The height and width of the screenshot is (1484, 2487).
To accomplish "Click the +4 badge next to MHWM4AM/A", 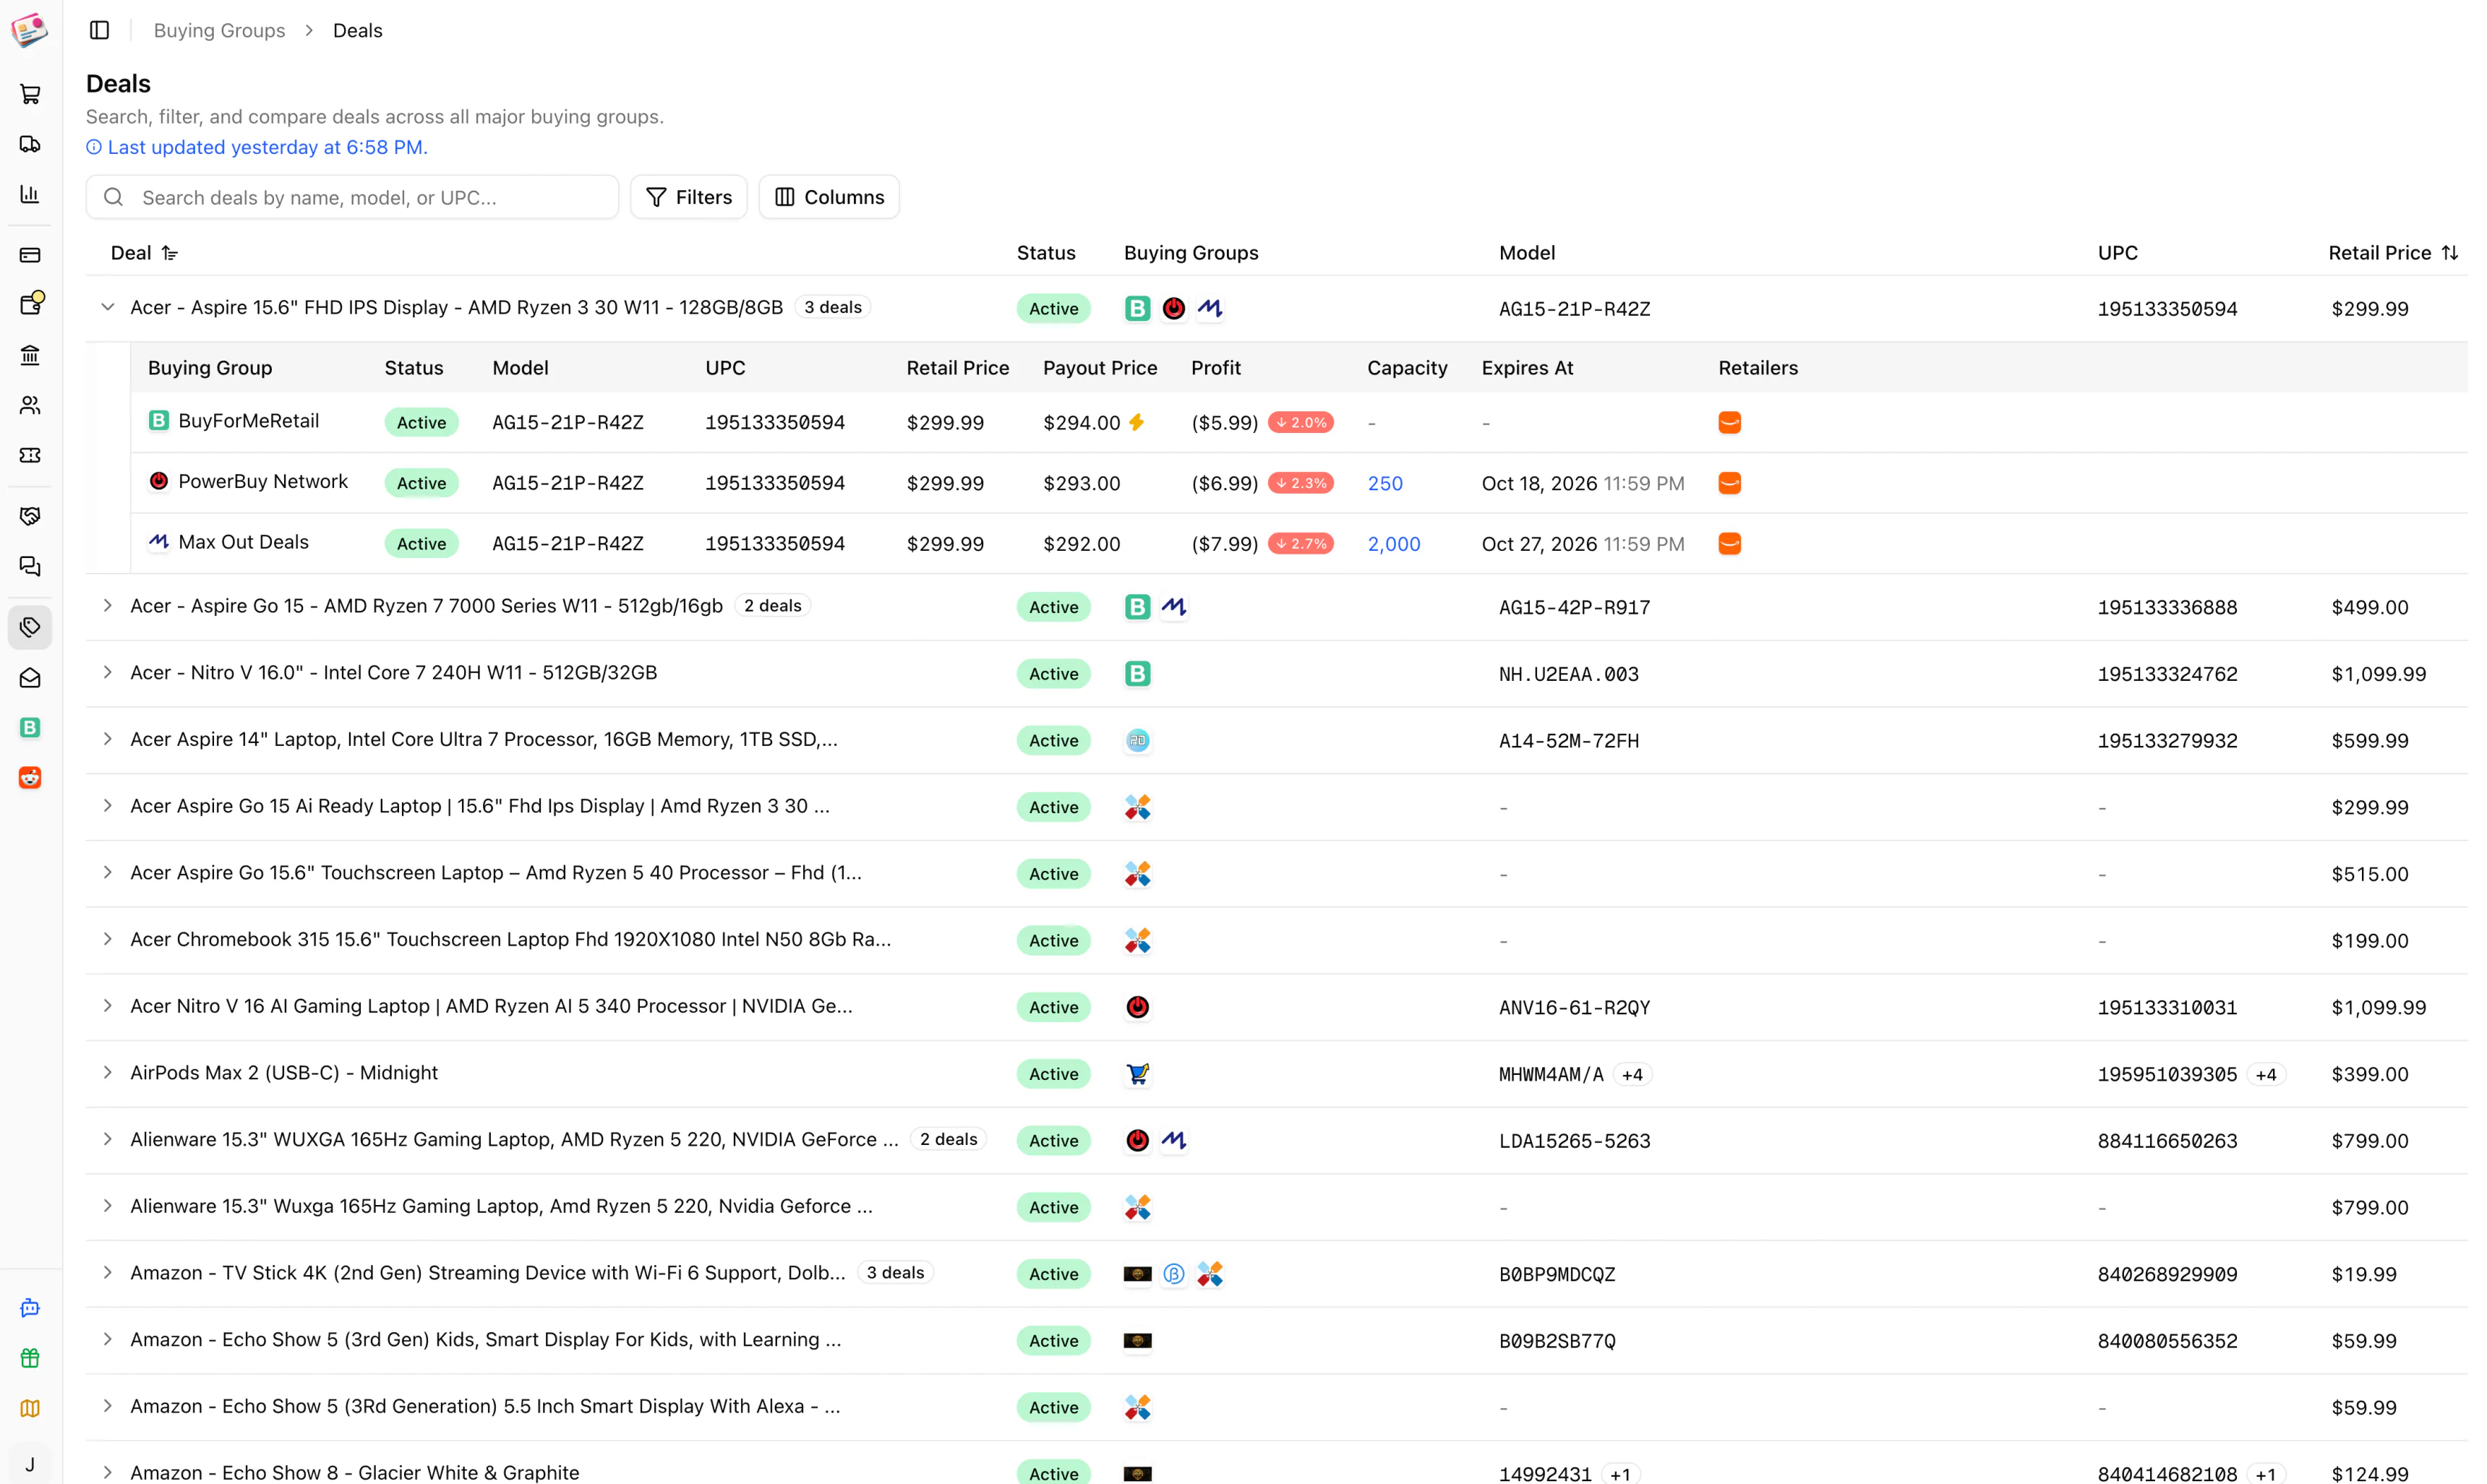I will pyautogui.click(x=1632, y=1074).
